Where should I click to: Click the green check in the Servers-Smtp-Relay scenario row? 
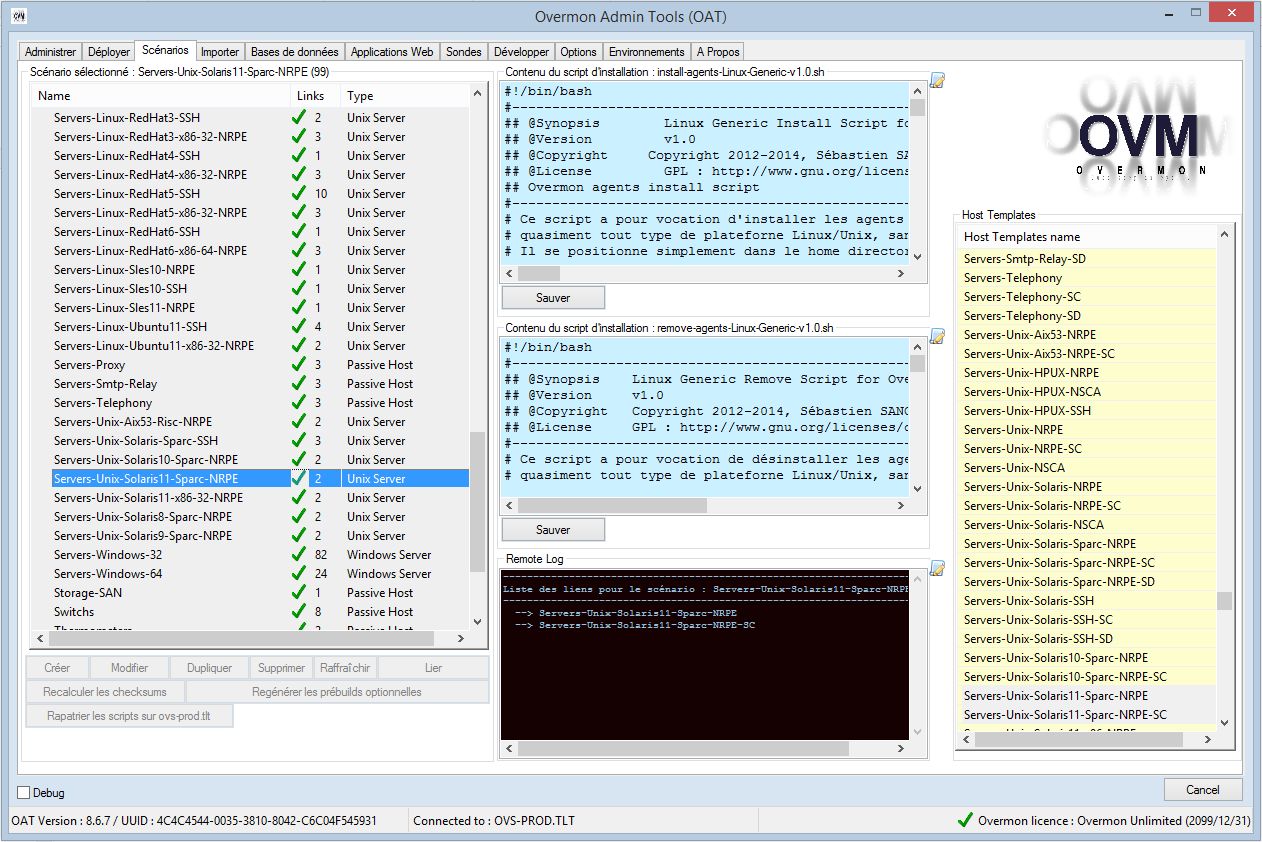tap(298, 384)
